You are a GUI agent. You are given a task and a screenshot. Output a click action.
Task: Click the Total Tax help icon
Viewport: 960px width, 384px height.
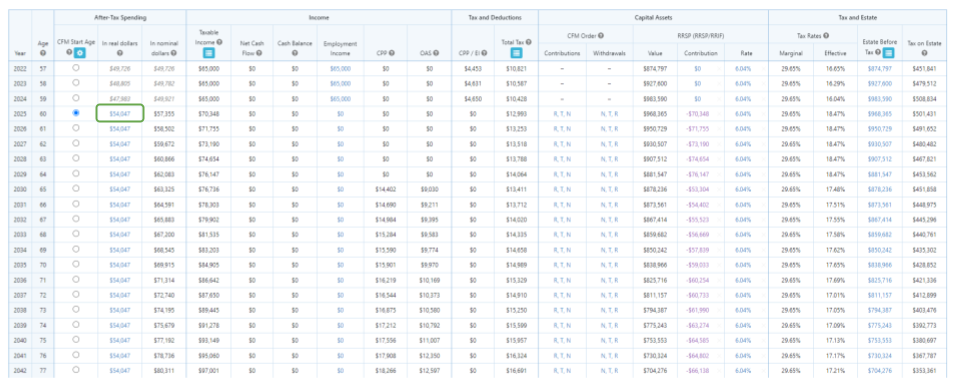click(528, 42)
